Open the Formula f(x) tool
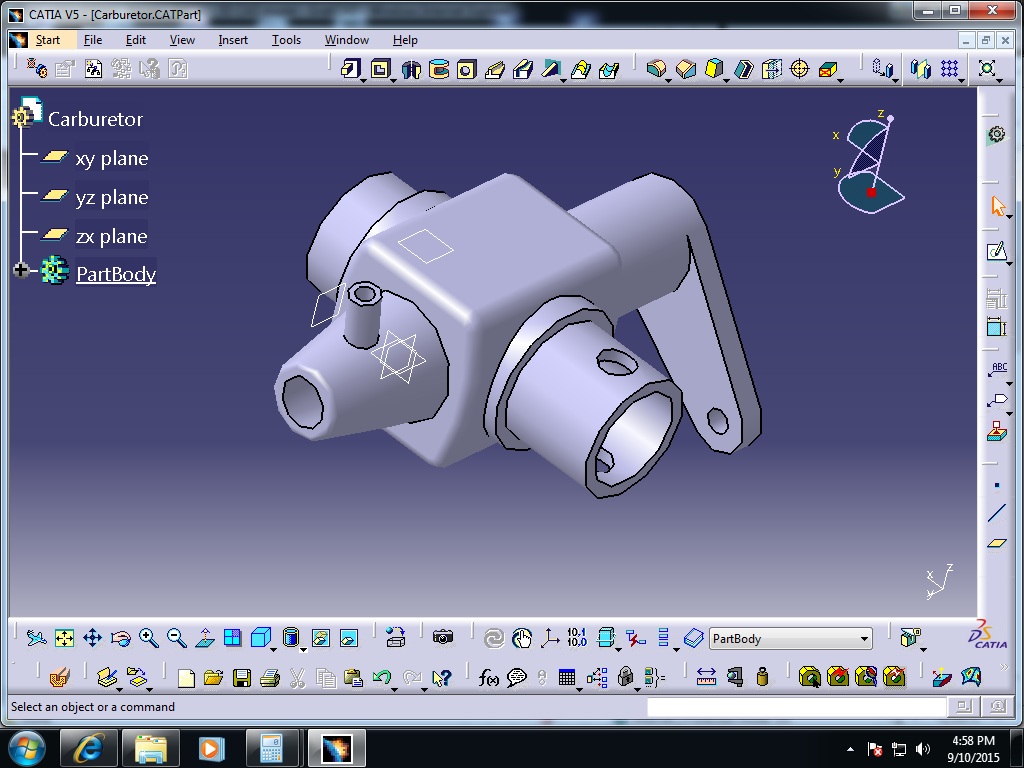 click(x=488, y=678)
